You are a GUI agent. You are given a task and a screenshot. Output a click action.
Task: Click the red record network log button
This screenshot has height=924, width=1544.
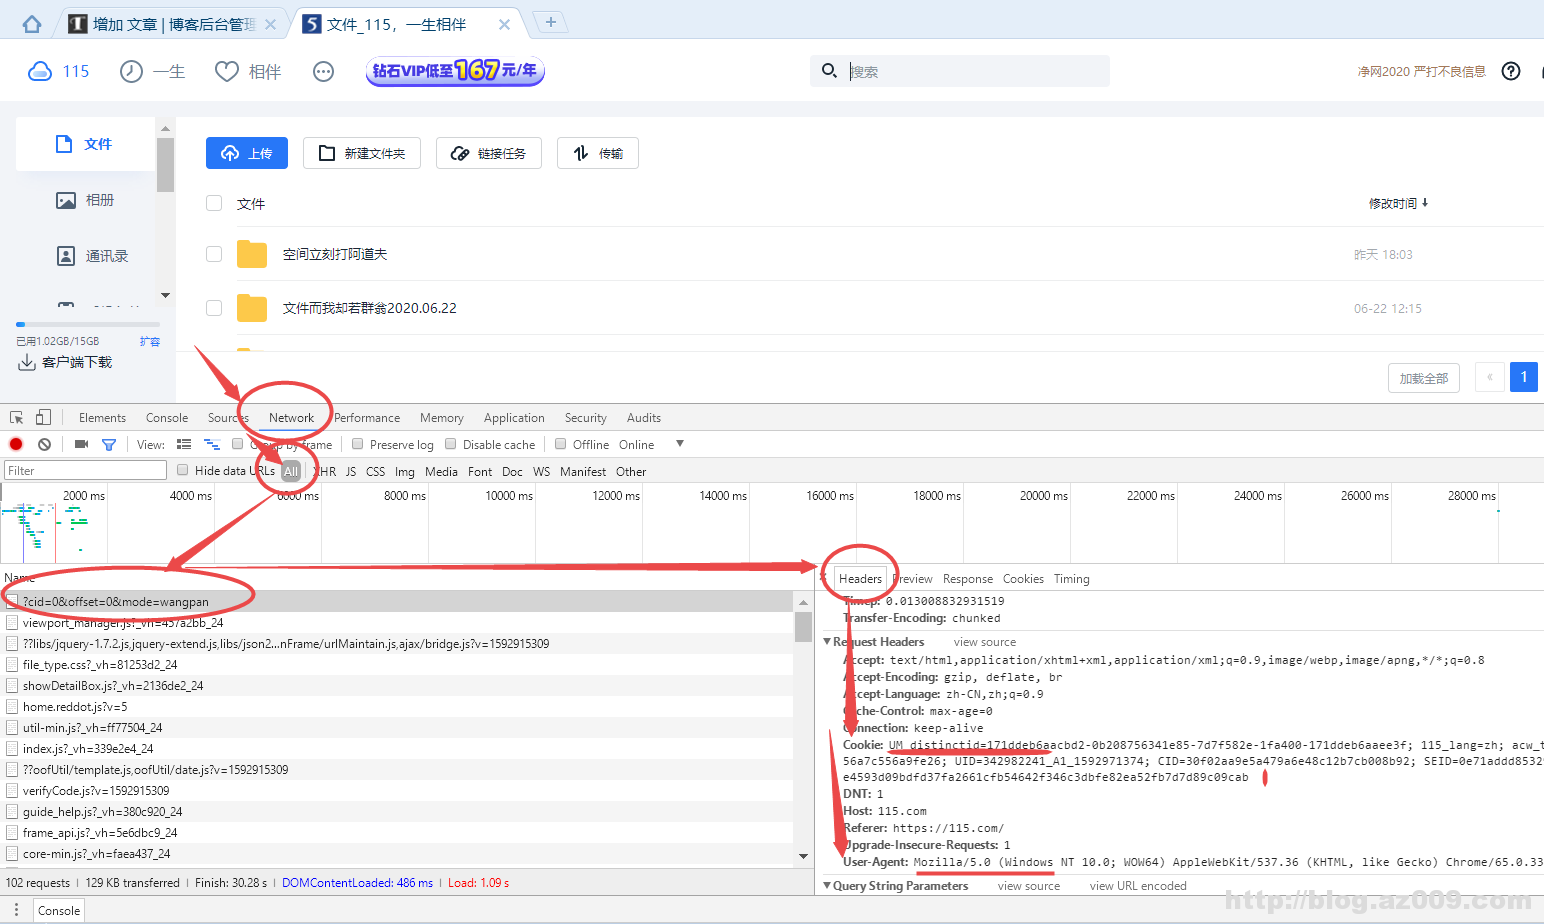[16, 444]
